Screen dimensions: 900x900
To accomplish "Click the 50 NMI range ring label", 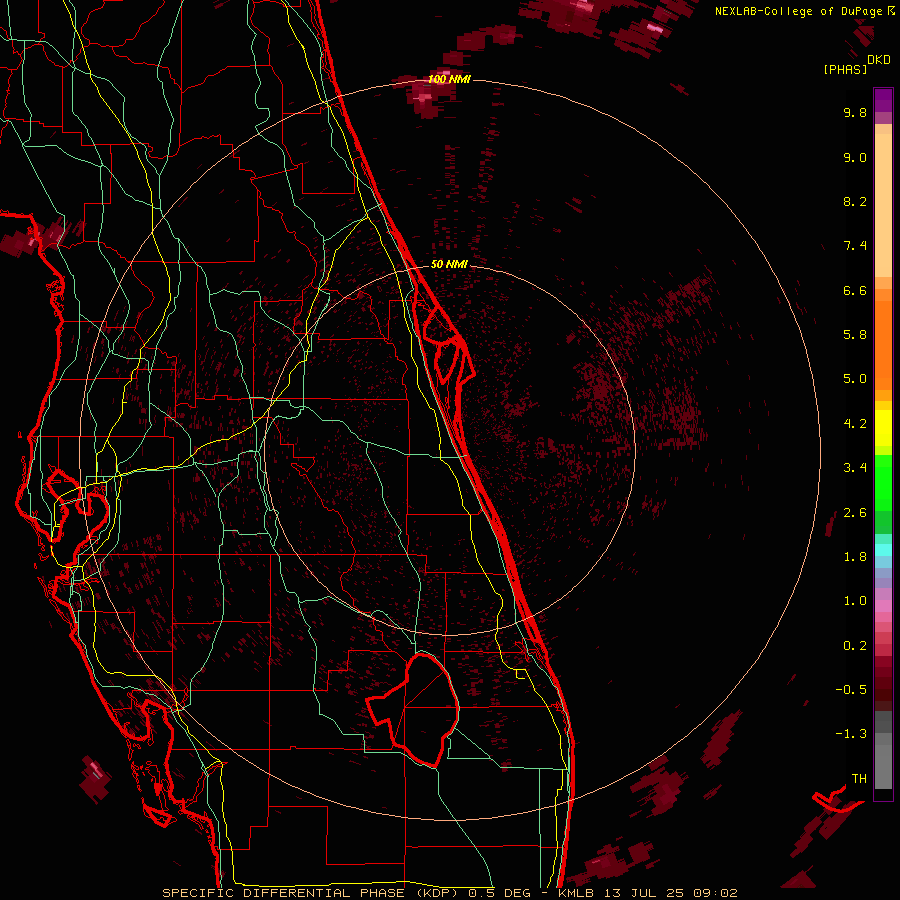I will click(449, 264).
